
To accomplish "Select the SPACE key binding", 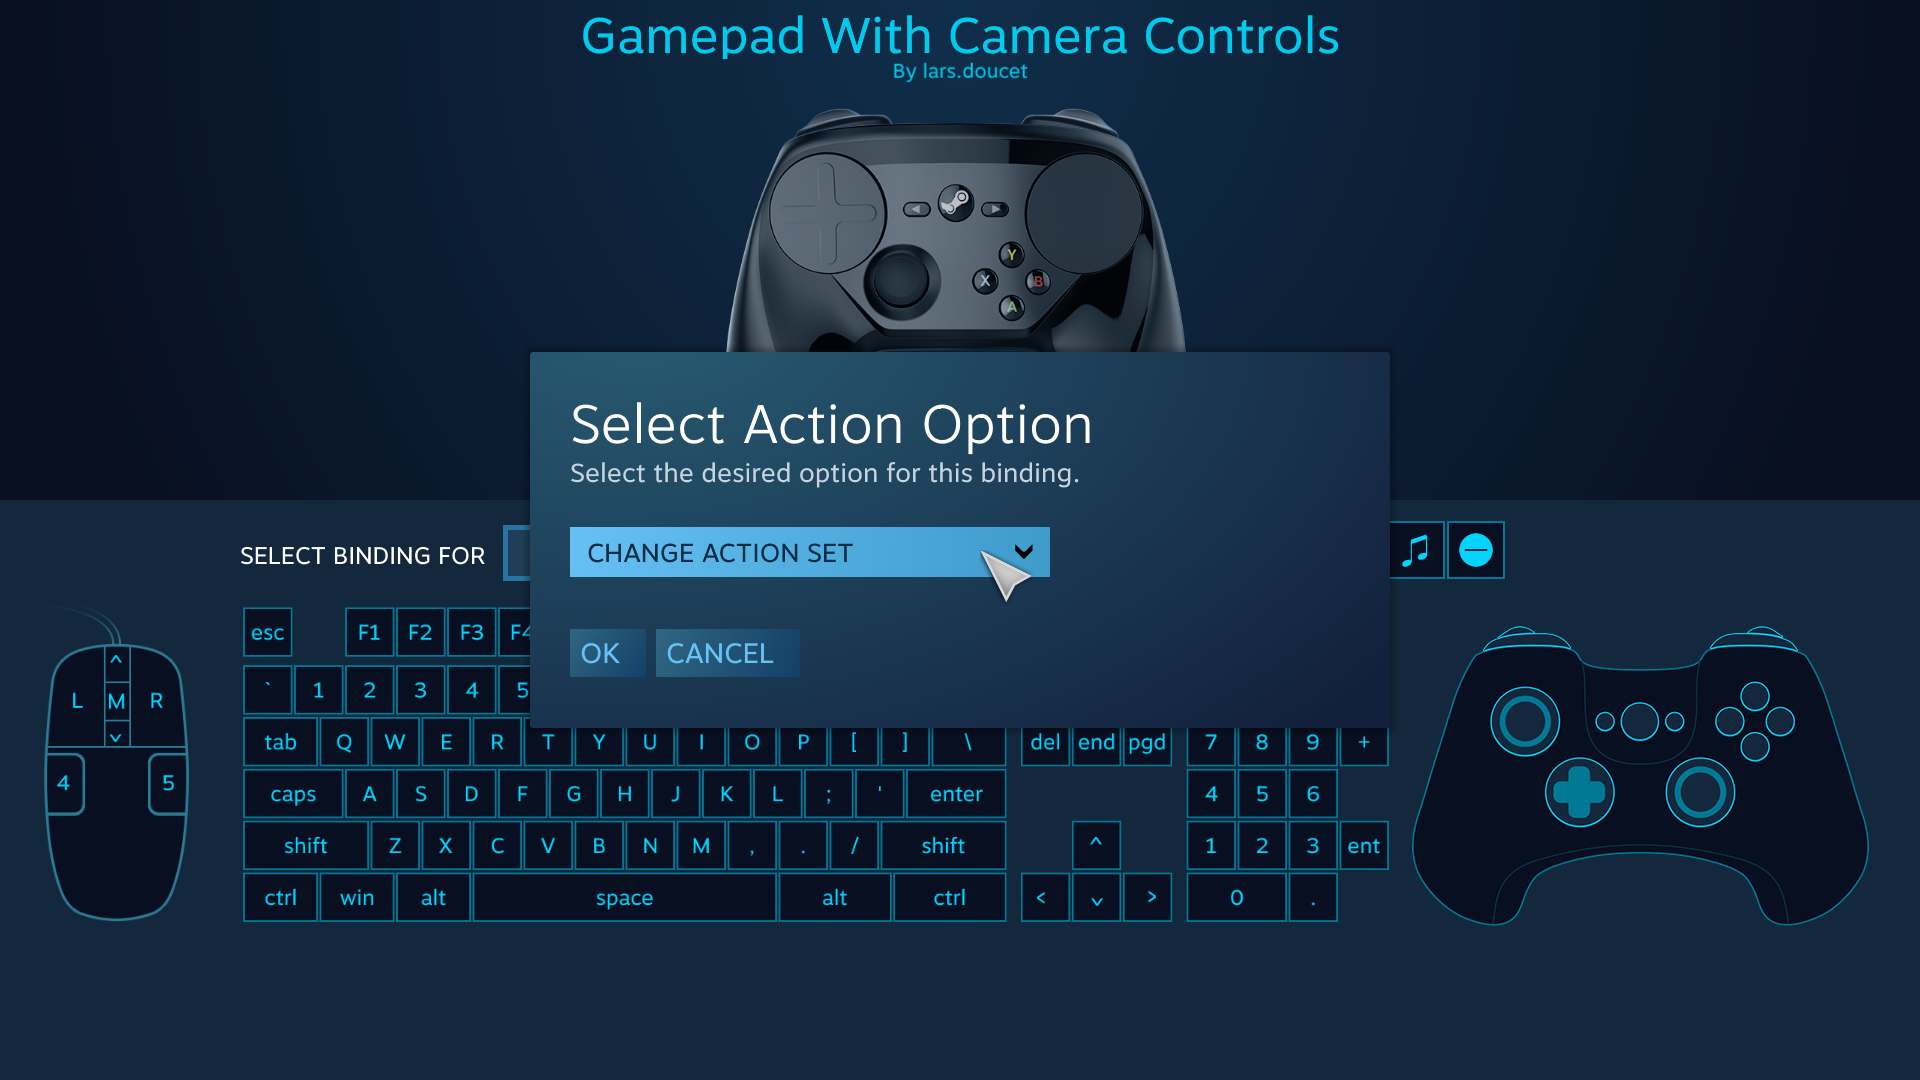I will coord(624,897).
